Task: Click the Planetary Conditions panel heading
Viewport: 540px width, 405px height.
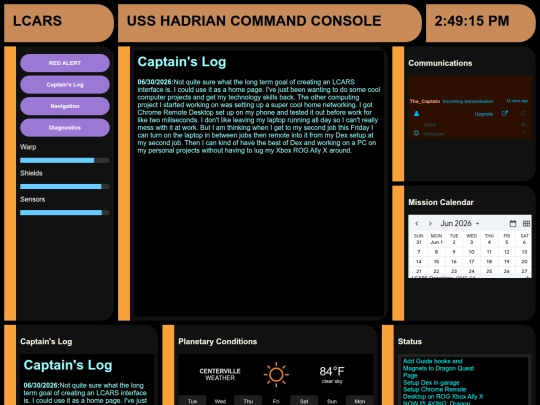Action: (x=218, y=341)
